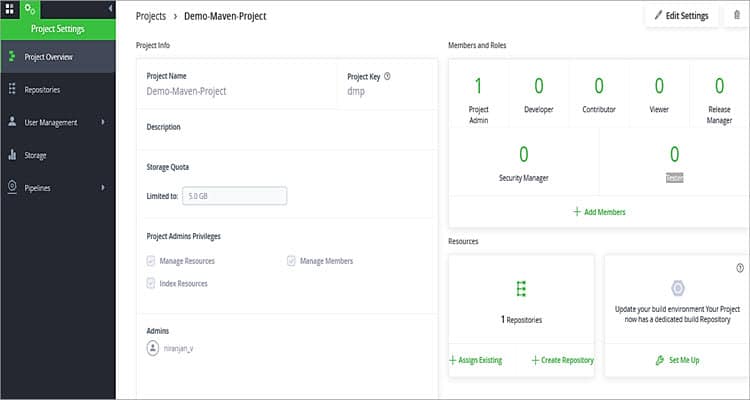The height and width of the screenshot is (400, 750).
Task: Click the green repositories tree icon
Action: pos(521,289)
